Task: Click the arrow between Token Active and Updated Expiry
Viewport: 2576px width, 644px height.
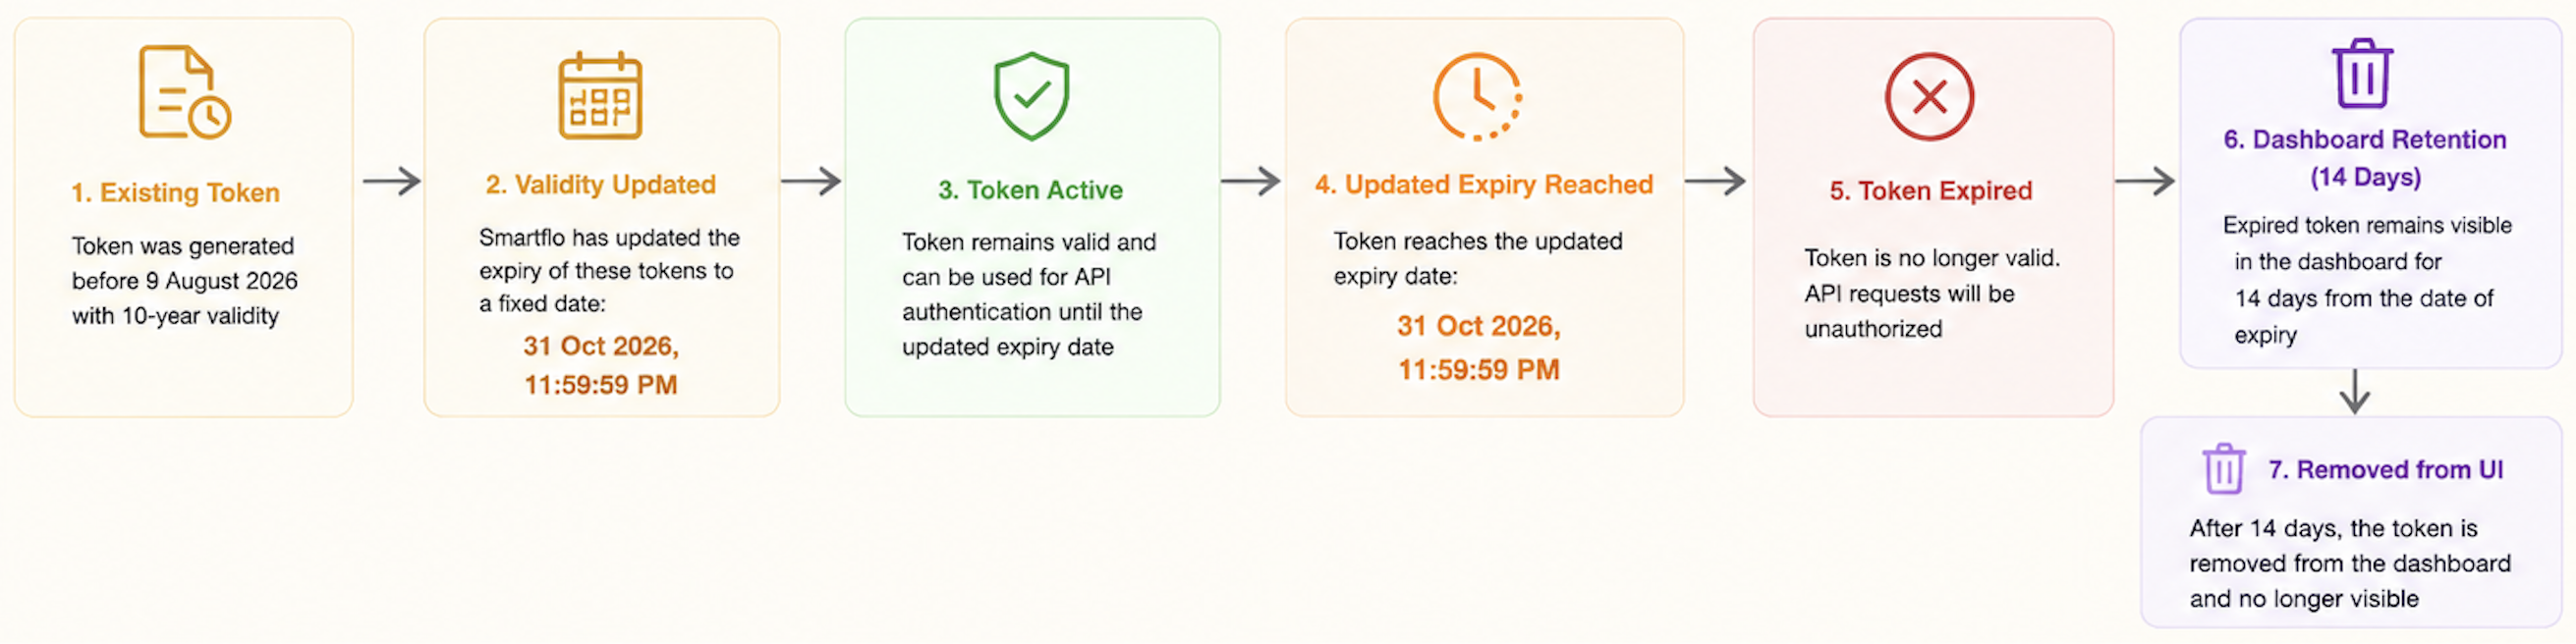Action: [x=1250, y=181]
